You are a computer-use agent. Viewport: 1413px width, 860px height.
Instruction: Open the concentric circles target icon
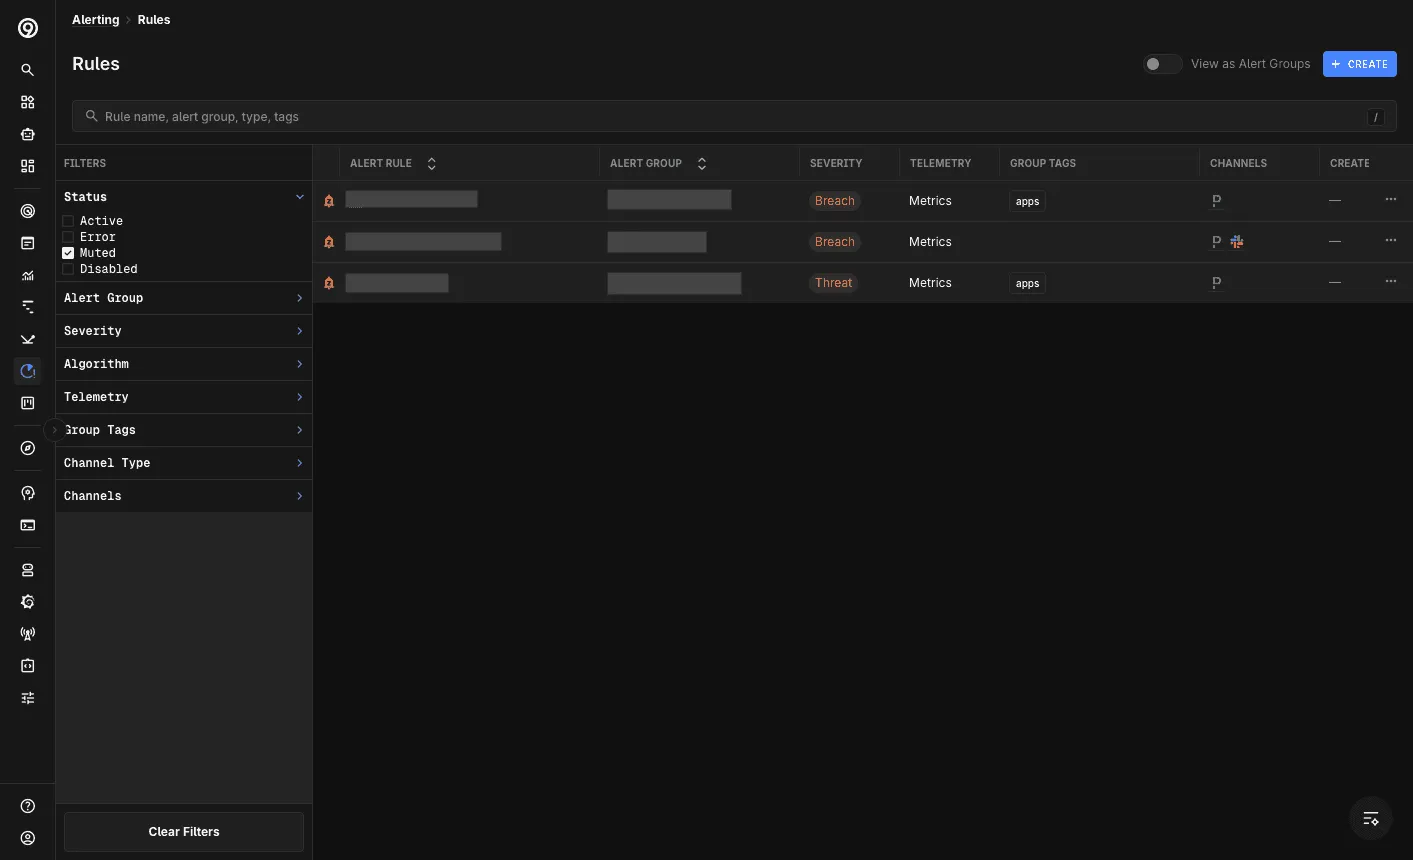[x=28, y=211]
